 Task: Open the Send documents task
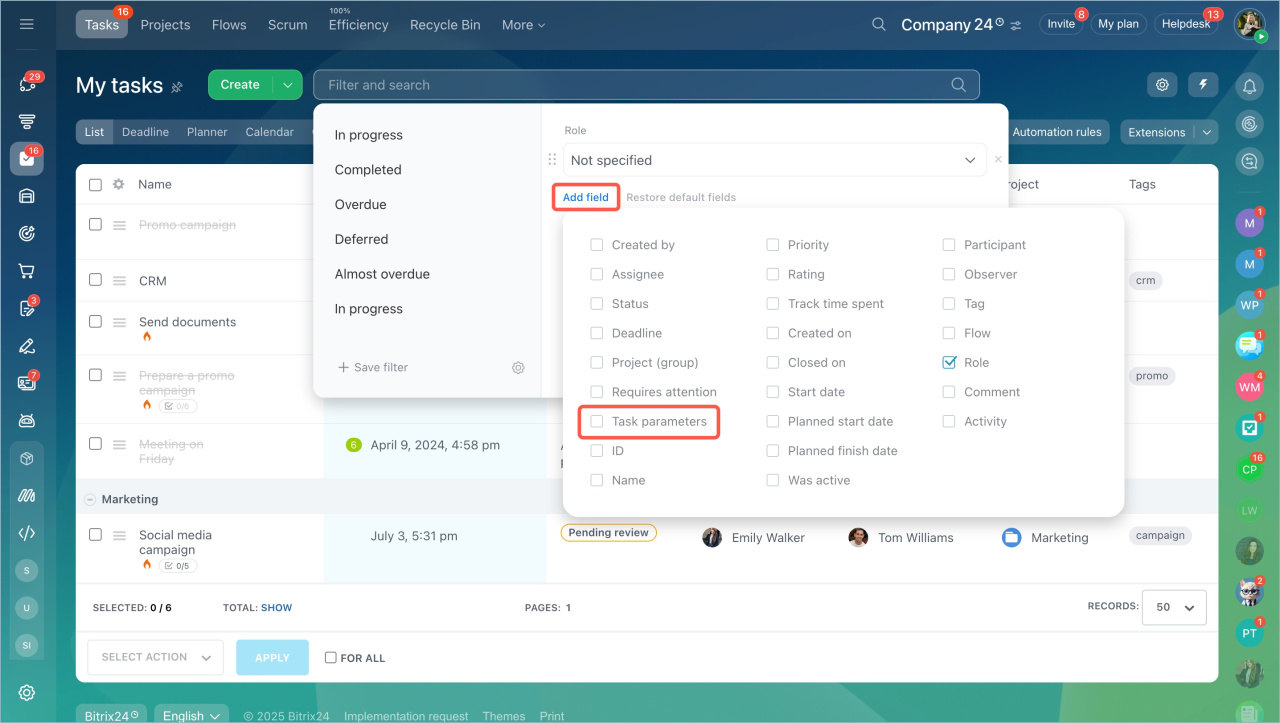[187, 322]
